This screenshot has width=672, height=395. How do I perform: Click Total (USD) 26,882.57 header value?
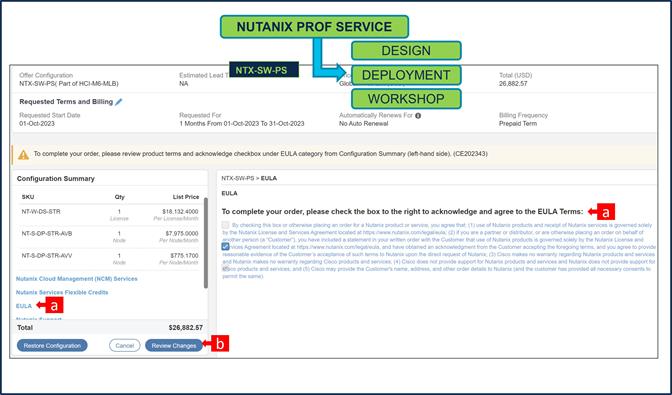point(513,84)
